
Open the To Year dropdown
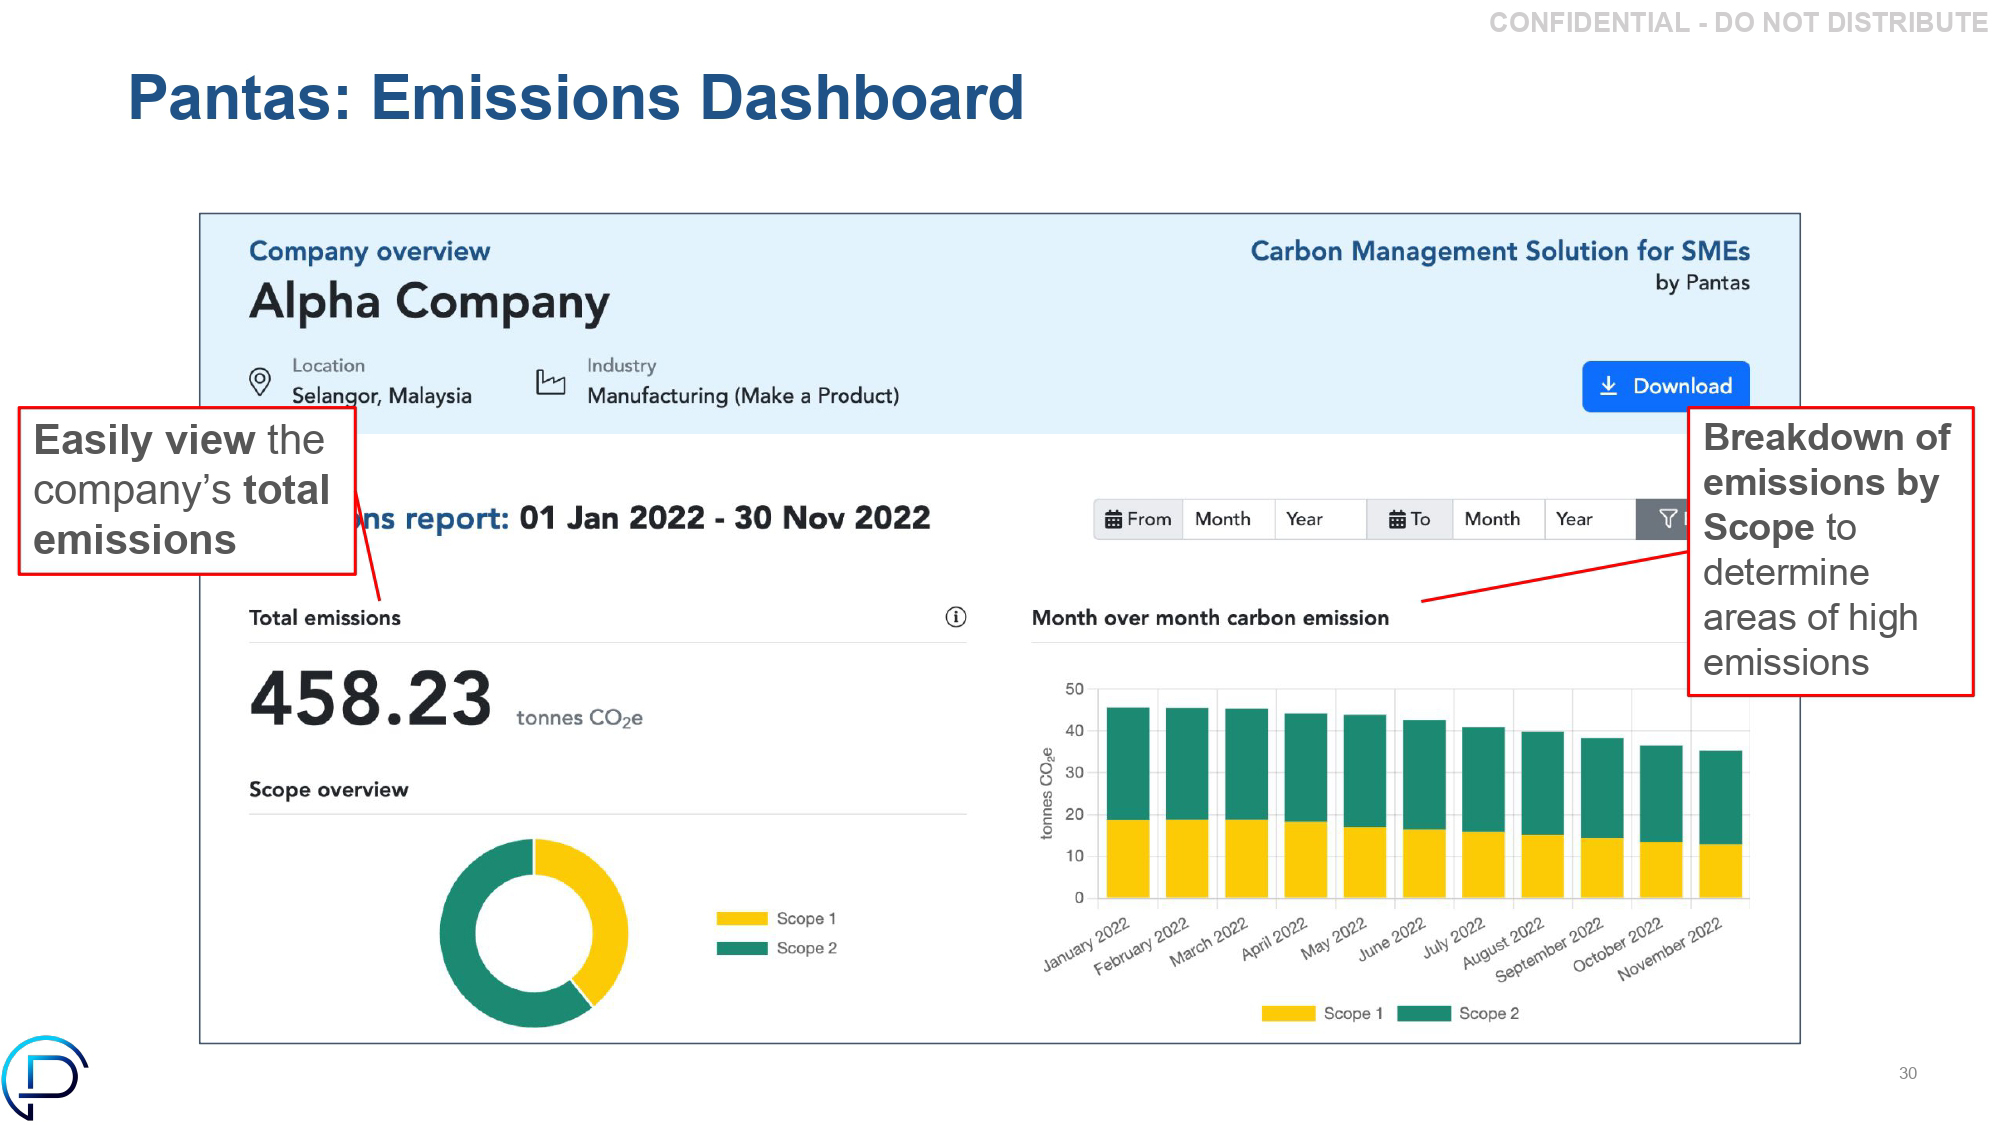tap(1590, 519)
